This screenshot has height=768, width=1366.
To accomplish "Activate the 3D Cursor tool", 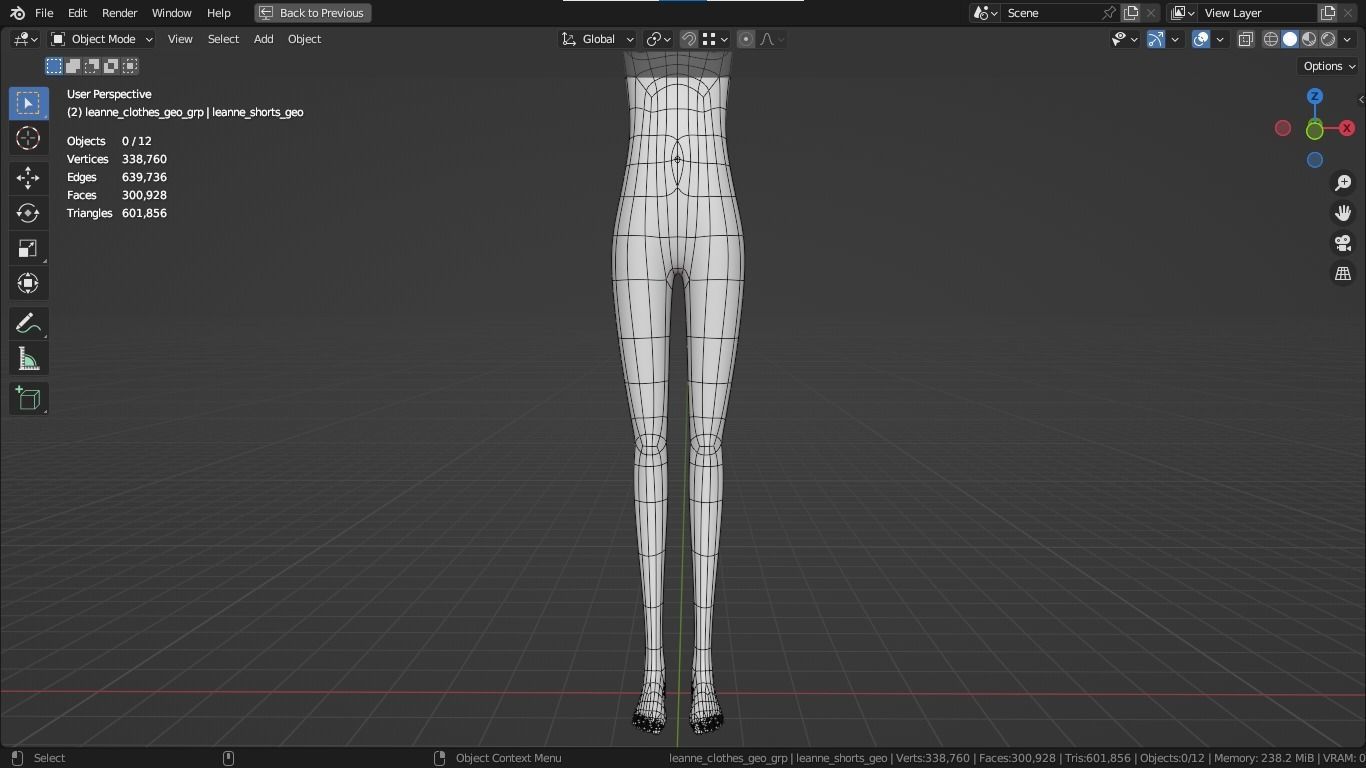I will [28, 138].
